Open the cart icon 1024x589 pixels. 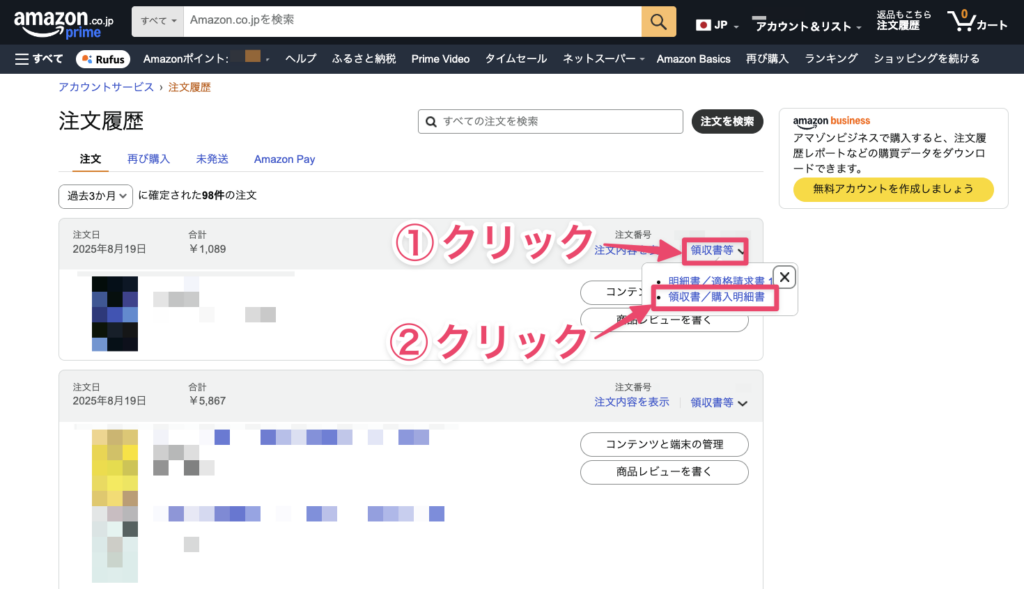(x=978, y=22)
